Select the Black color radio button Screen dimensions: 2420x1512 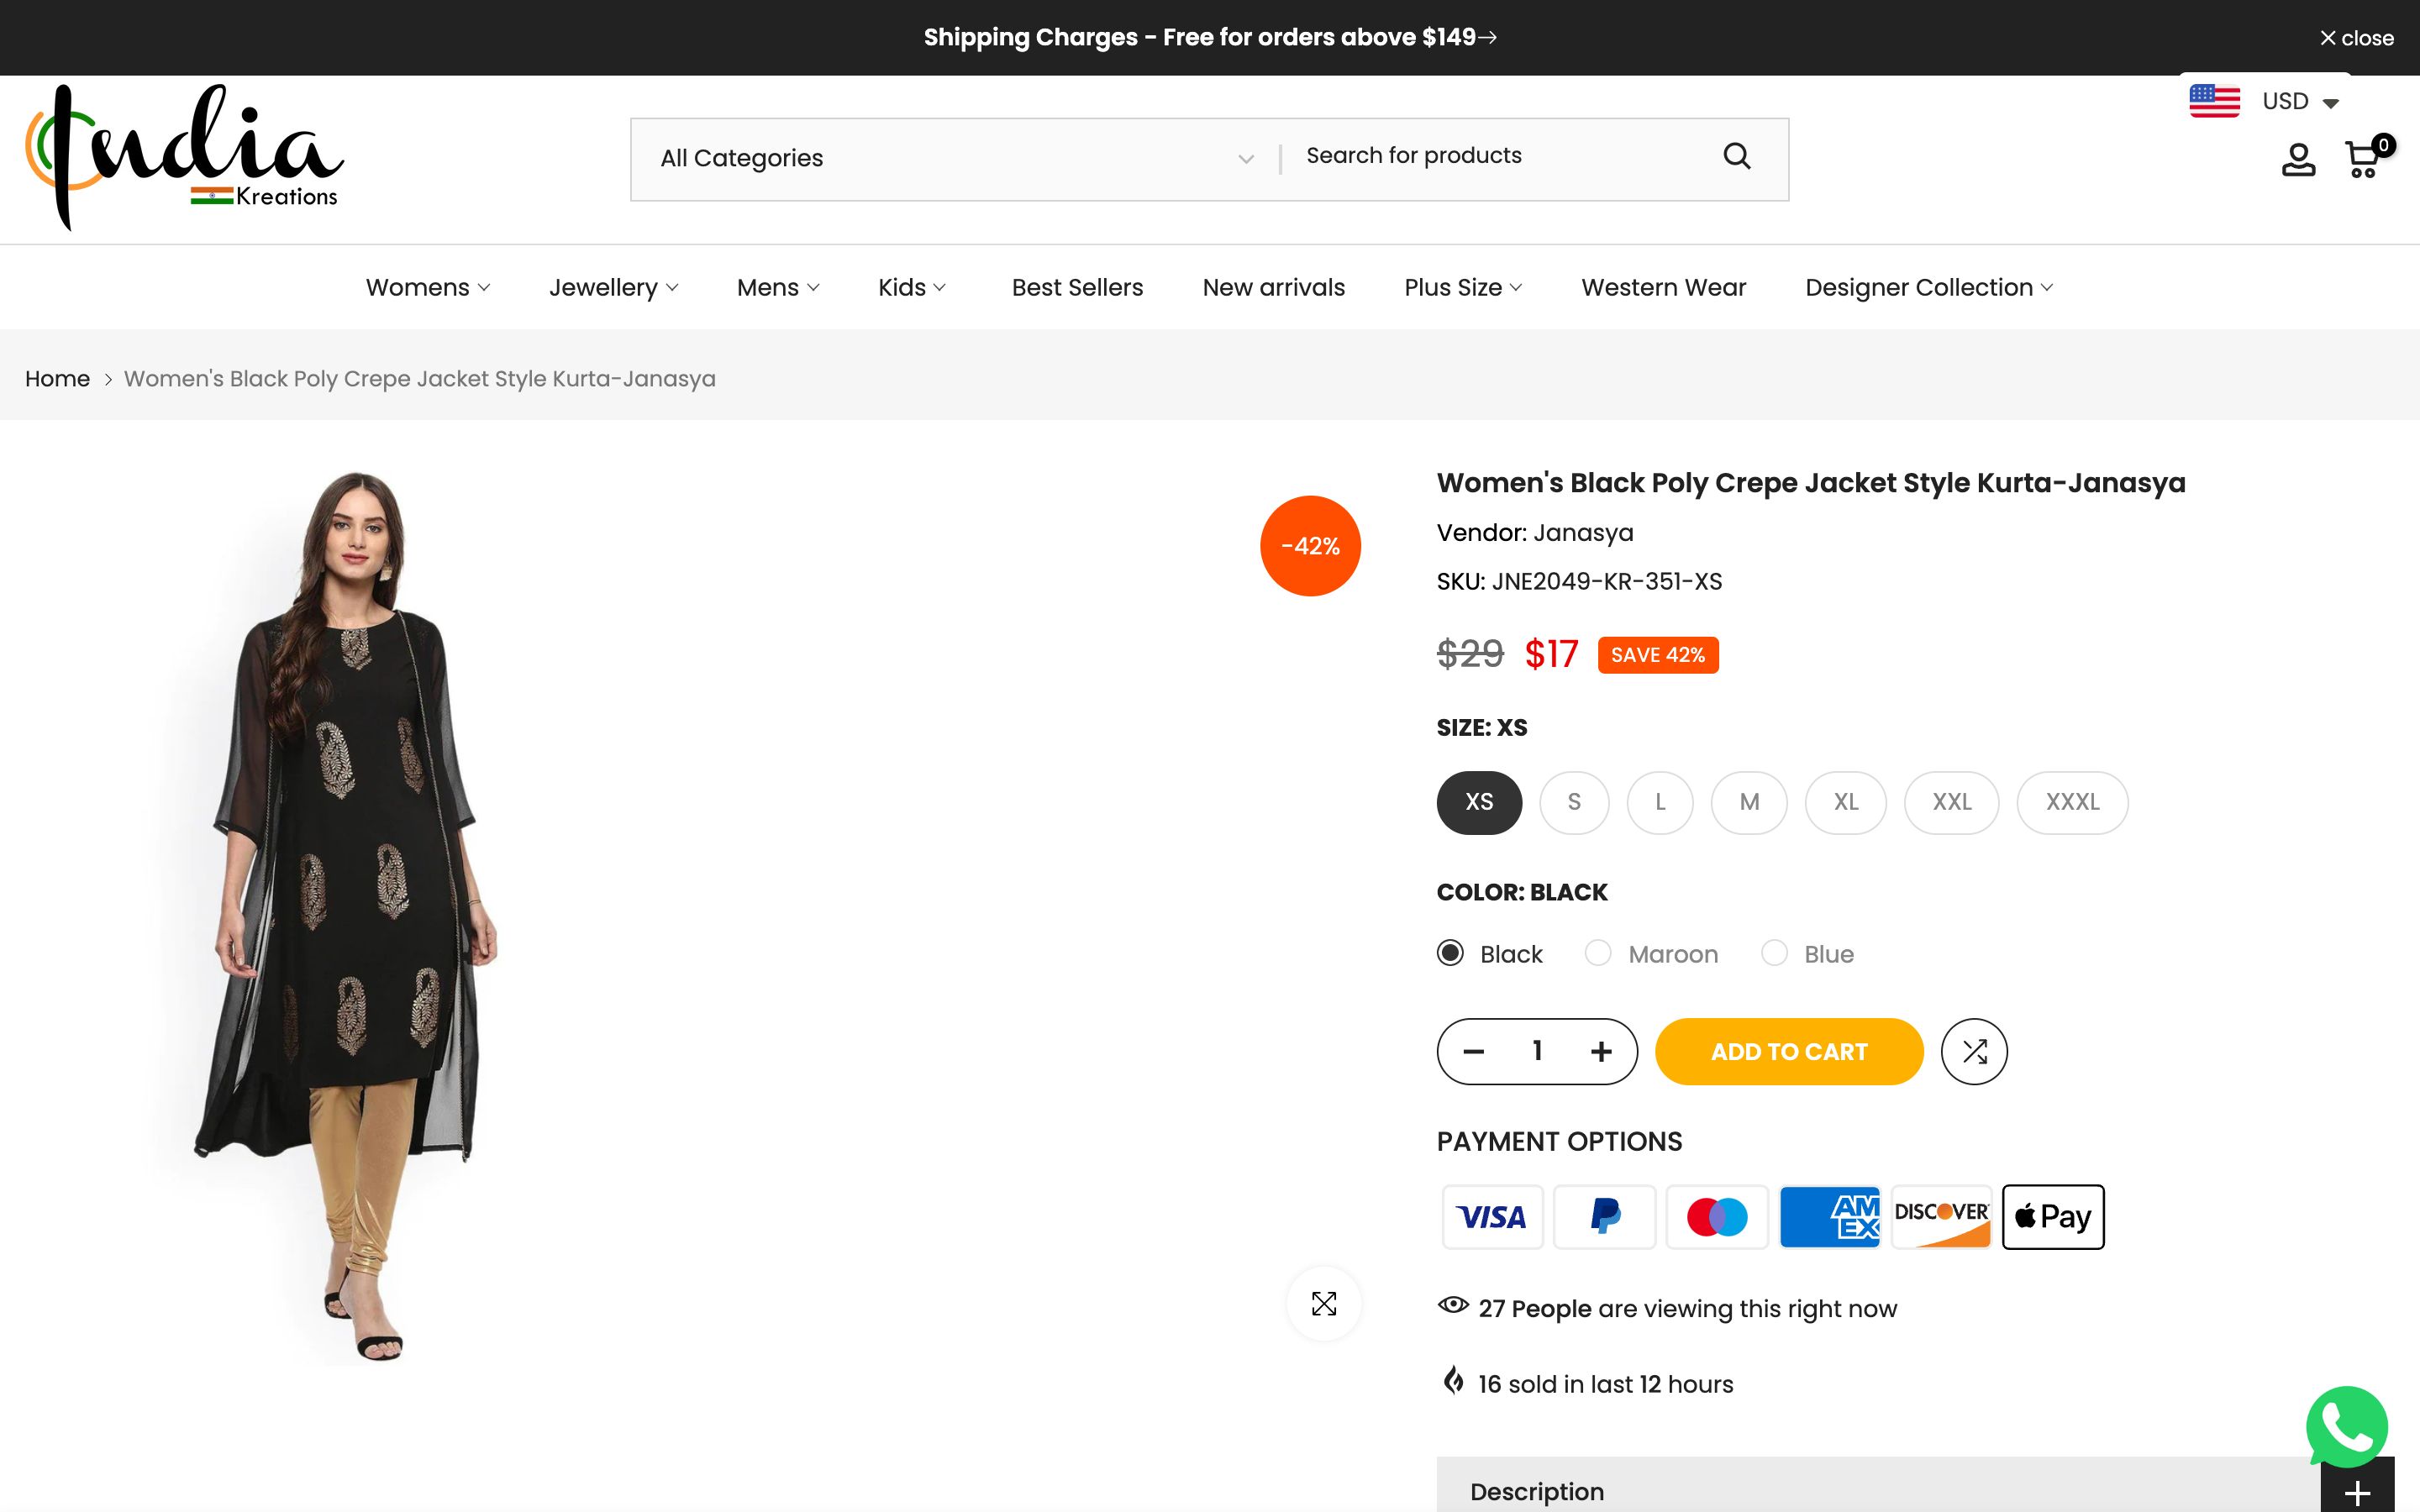1450,953
